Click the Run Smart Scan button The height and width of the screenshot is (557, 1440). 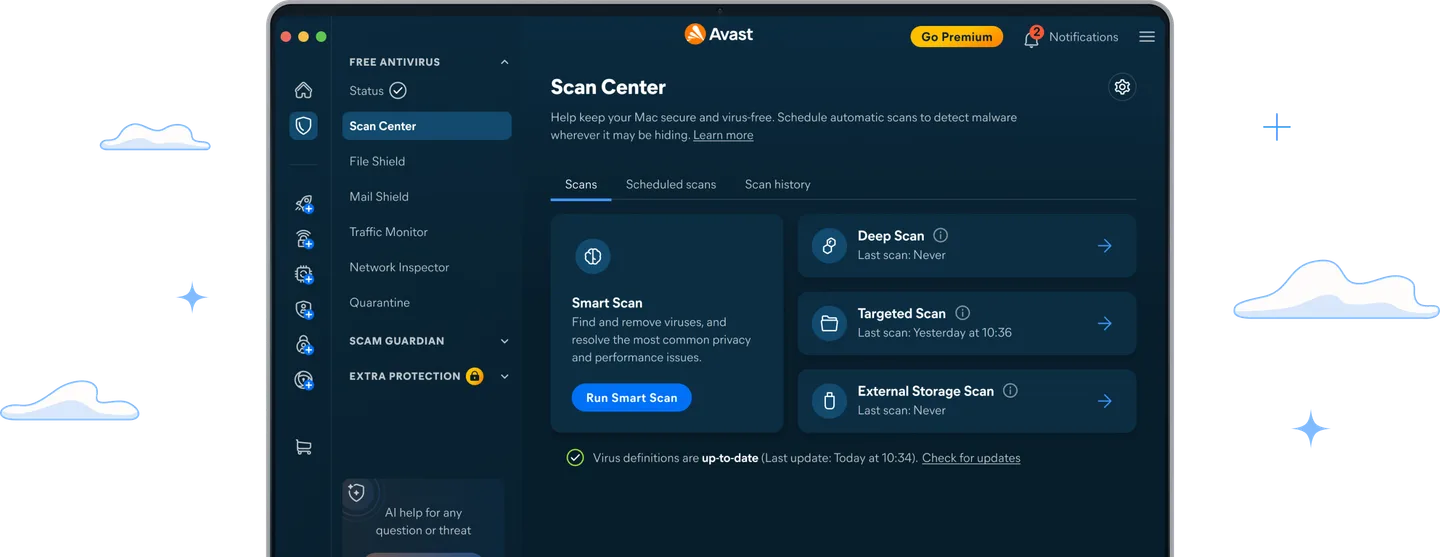point(631,398)
